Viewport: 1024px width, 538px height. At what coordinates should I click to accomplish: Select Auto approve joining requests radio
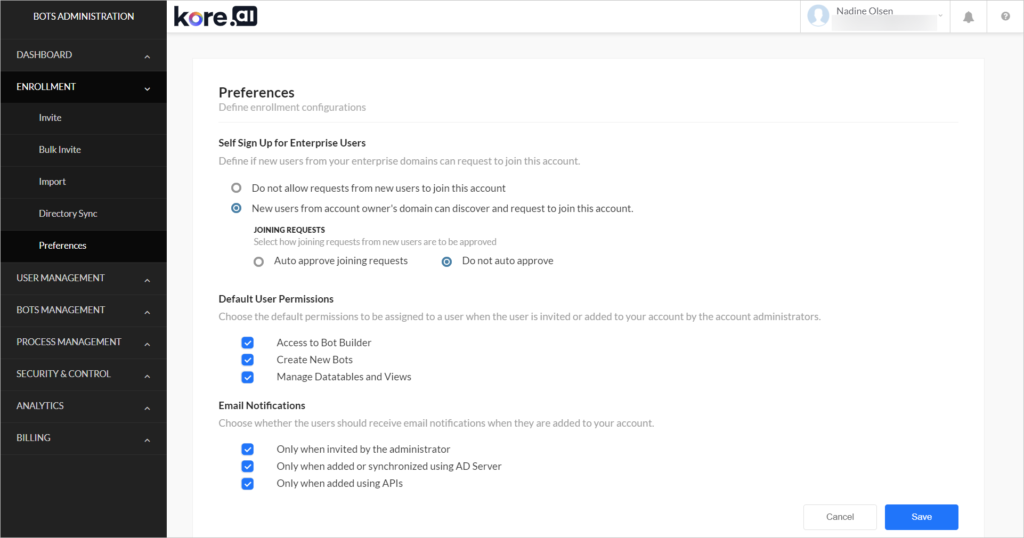click(259, 261)
